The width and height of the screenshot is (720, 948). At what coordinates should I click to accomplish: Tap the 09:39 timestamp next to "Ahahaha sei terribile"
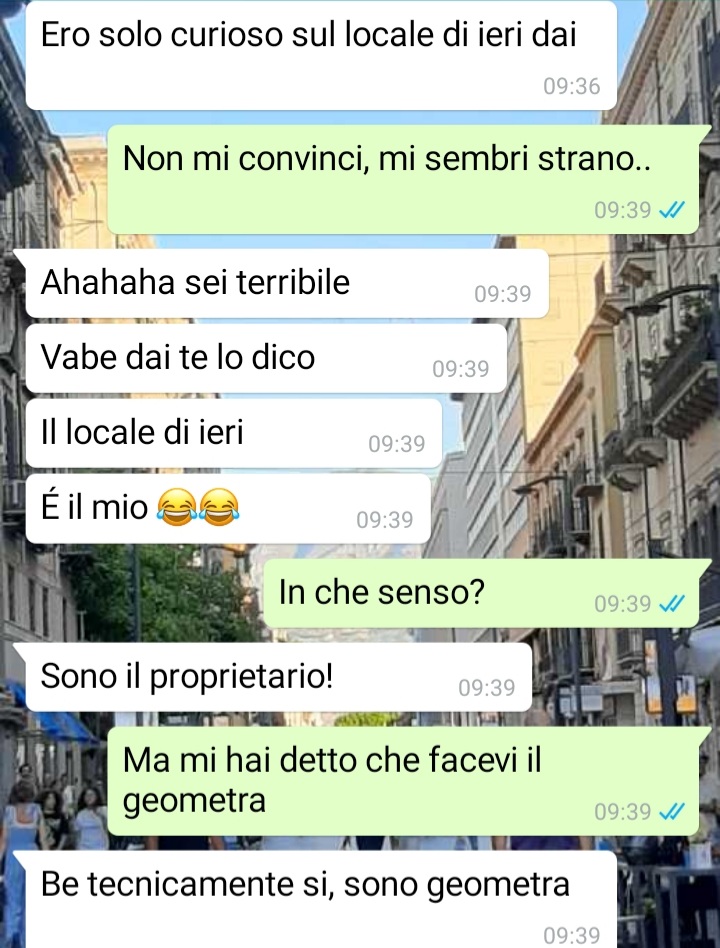[x=502, y=294]
